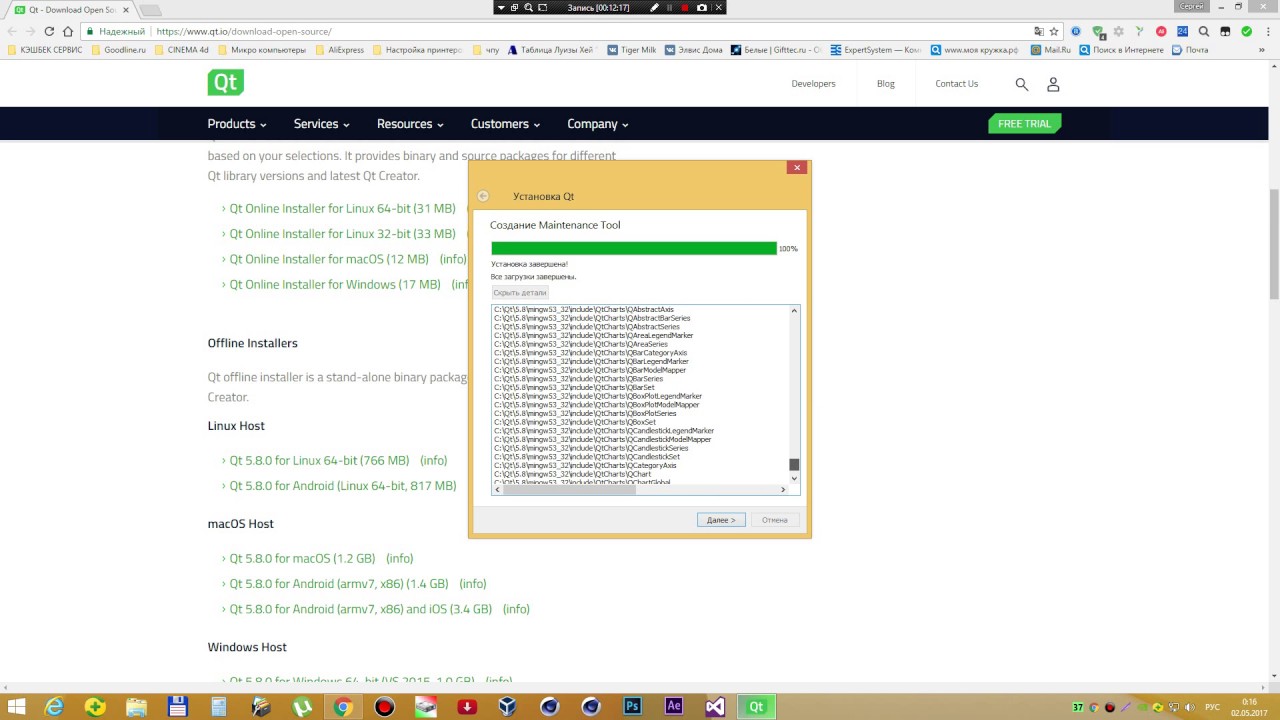This screenshot has width=1280, height=720.
Task: Switch to Chrome in the taskbar
Action: pos(343,707)
